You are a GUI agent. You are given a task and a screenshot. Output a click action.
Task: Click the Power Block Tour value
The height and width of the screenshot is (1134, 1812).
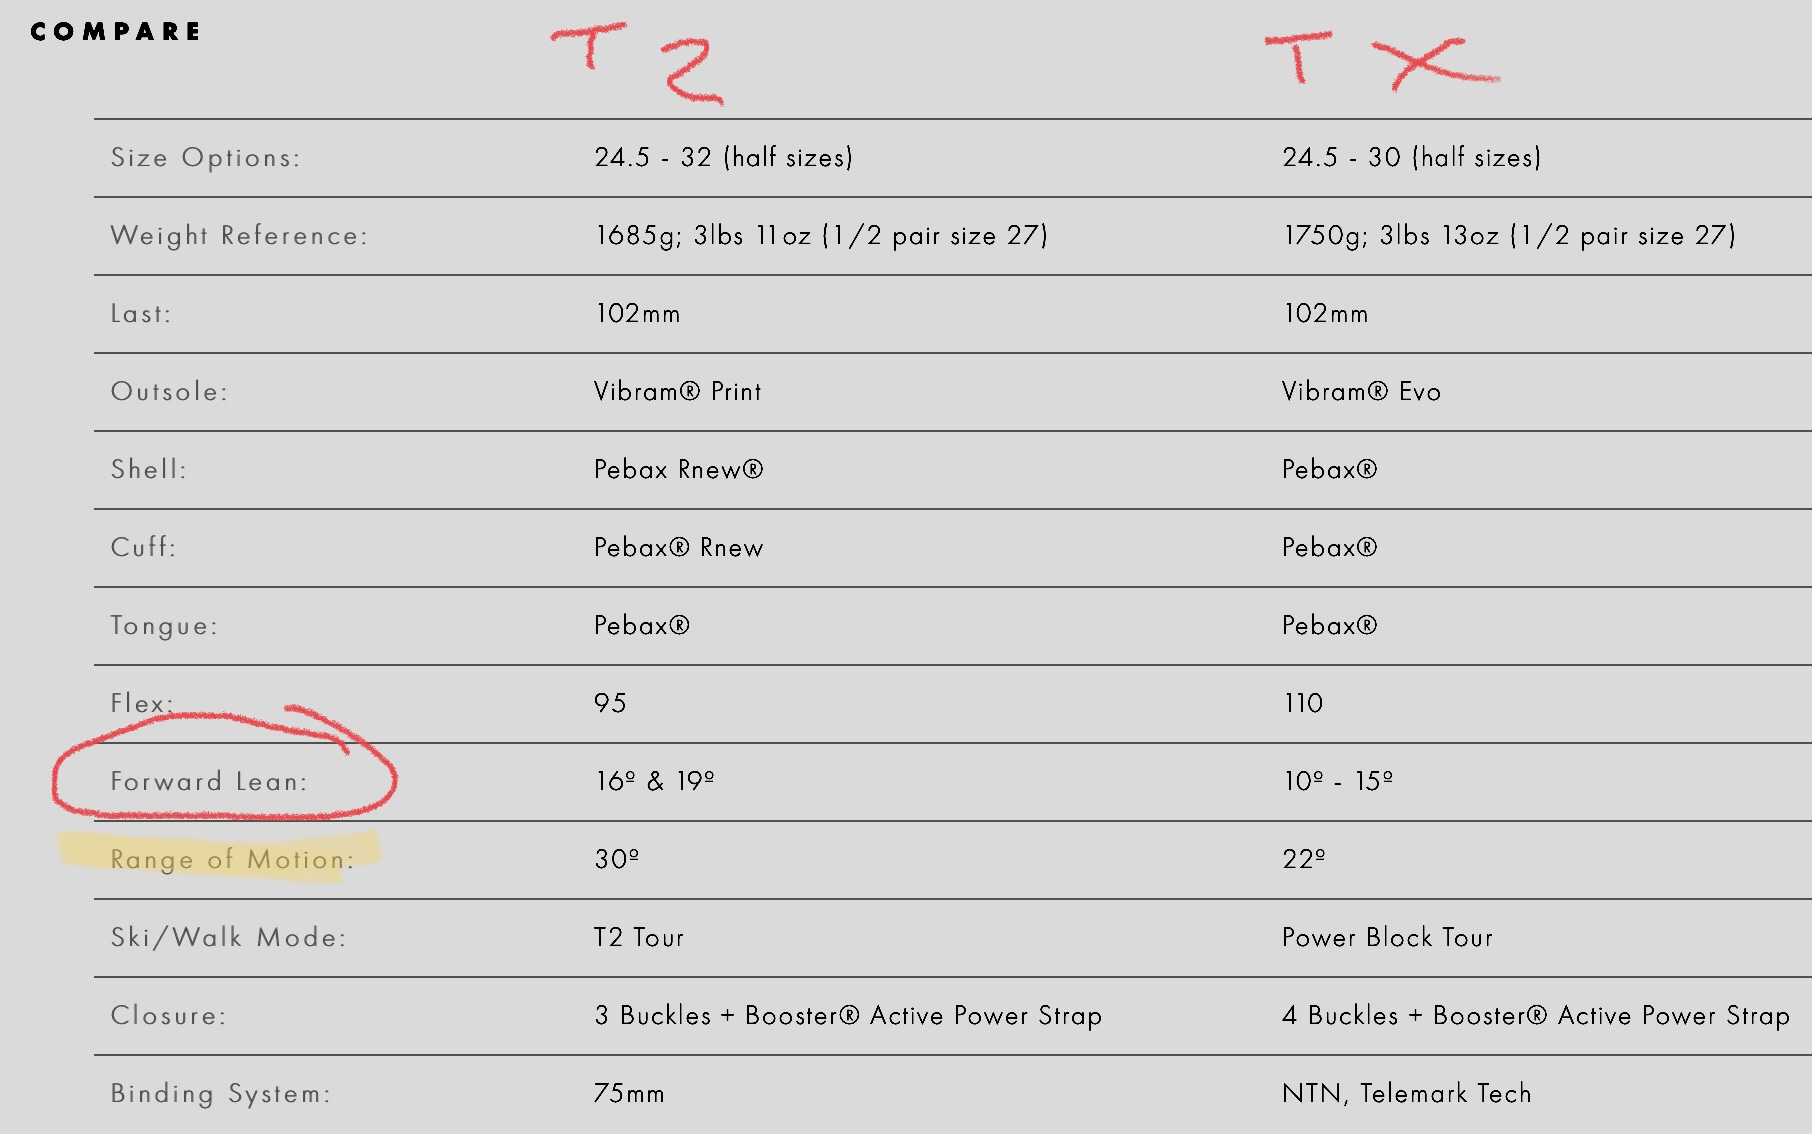click(x=1388, y=937)
